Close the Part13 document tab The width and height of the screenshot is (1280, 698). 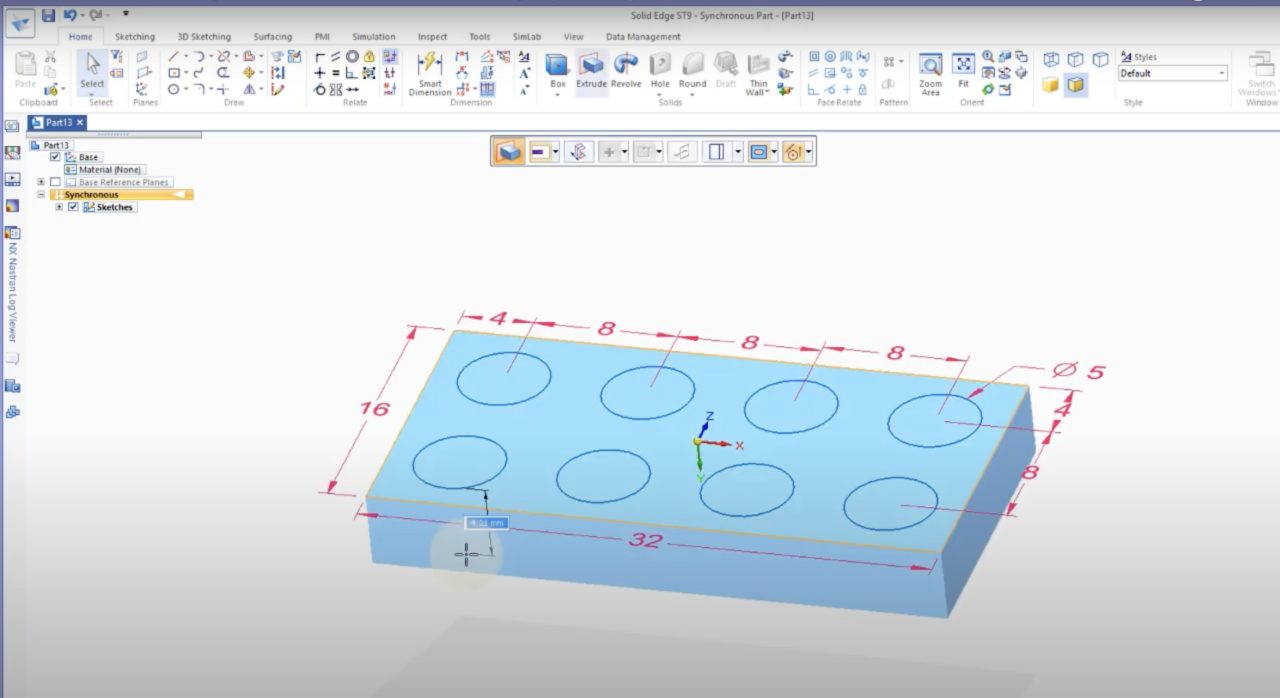(80, 122)
